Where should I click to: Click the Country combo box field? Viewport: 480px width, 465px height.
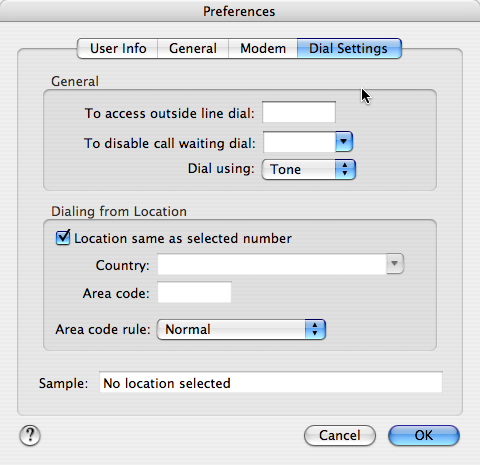(x=272, y=264)
